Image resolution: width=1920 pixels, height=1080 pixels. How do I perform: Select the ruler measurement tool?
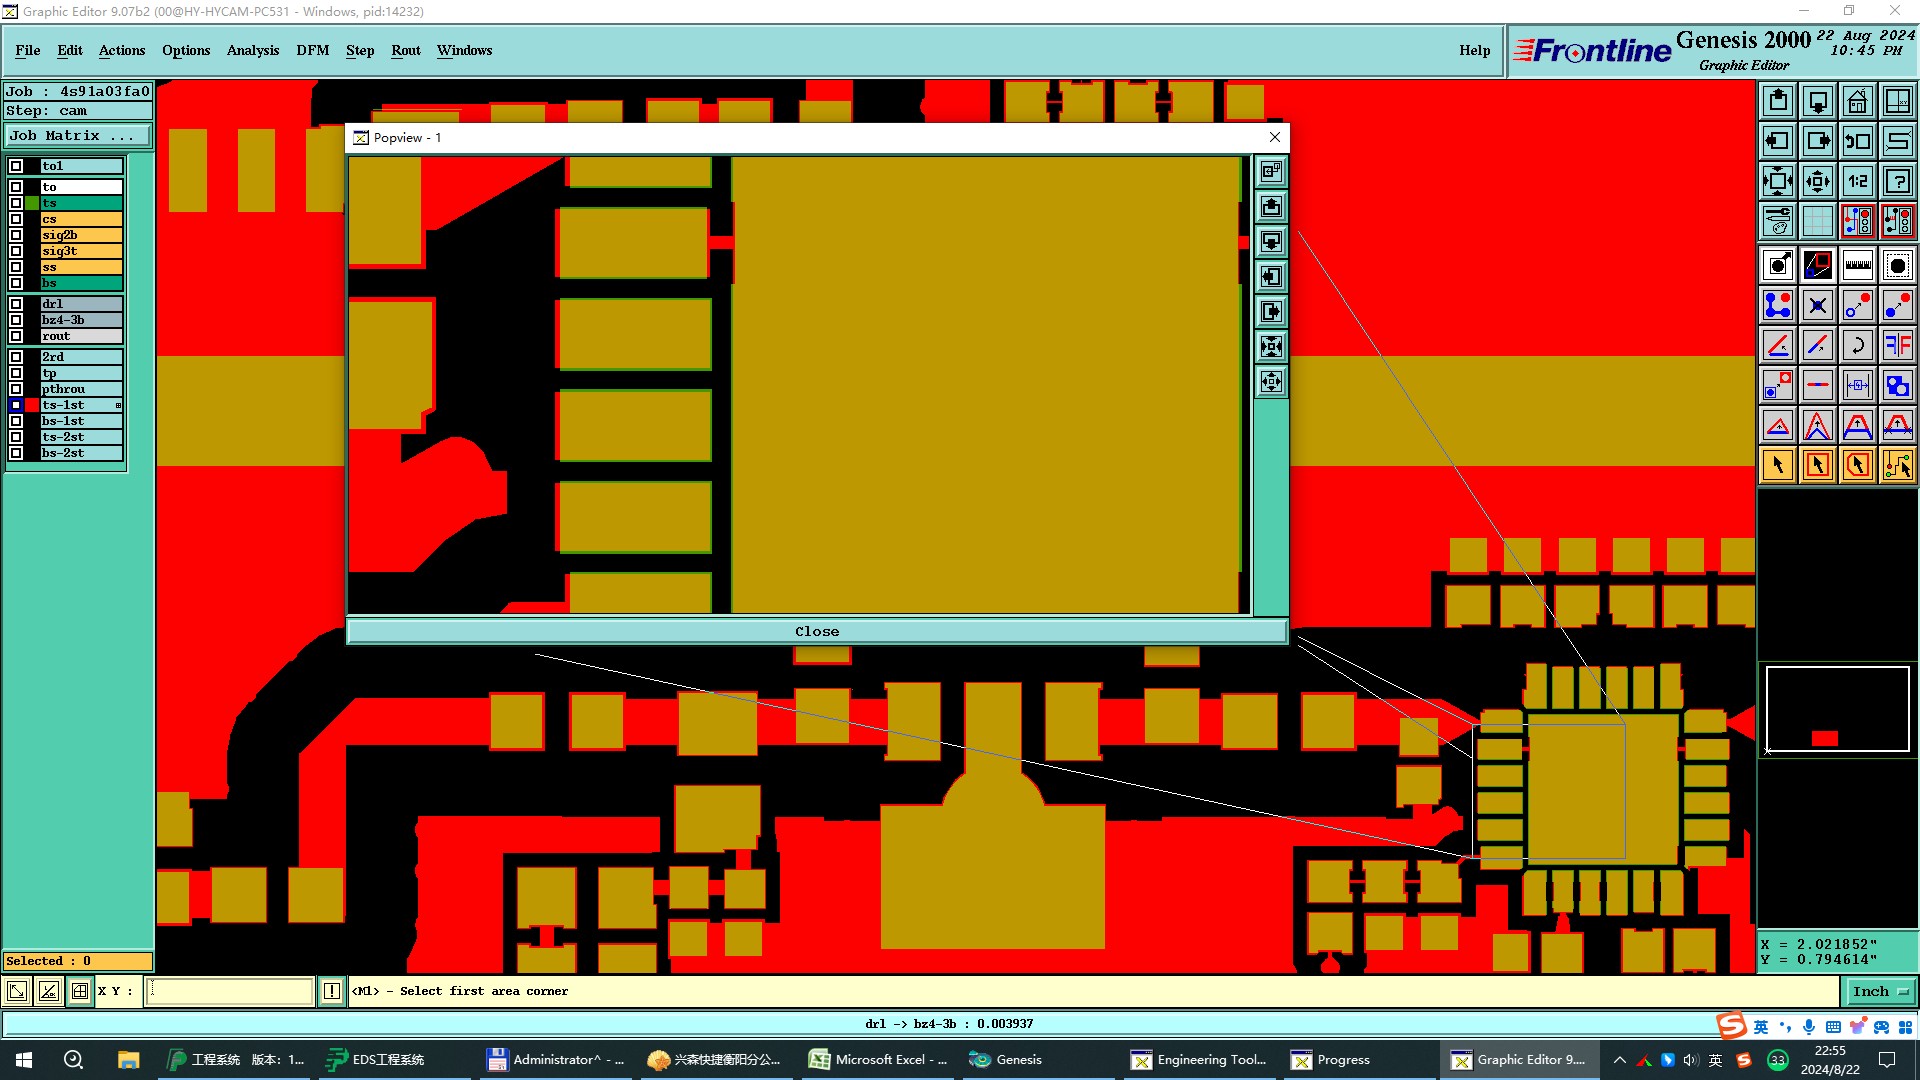pyautogui.click(x=1857, y=265)
